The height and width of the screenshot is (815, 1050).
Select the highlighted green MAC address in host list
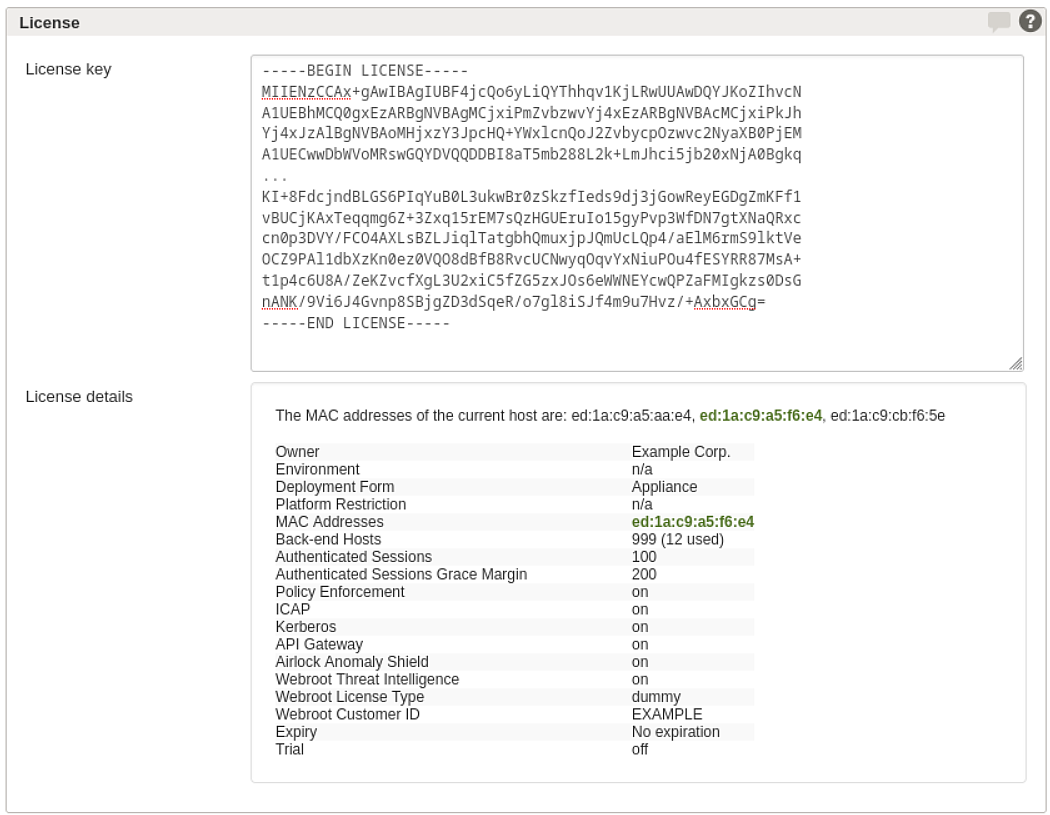point(760,415)
